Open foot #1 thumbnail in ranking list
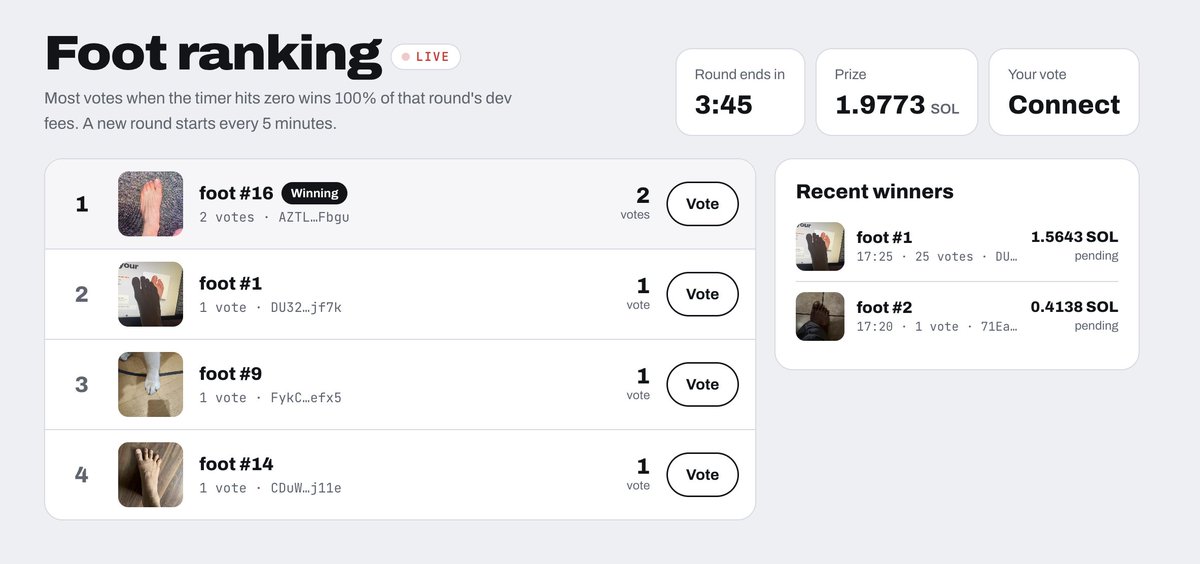The height and width of the screenshot is (564, 1200). pos(151,294)
